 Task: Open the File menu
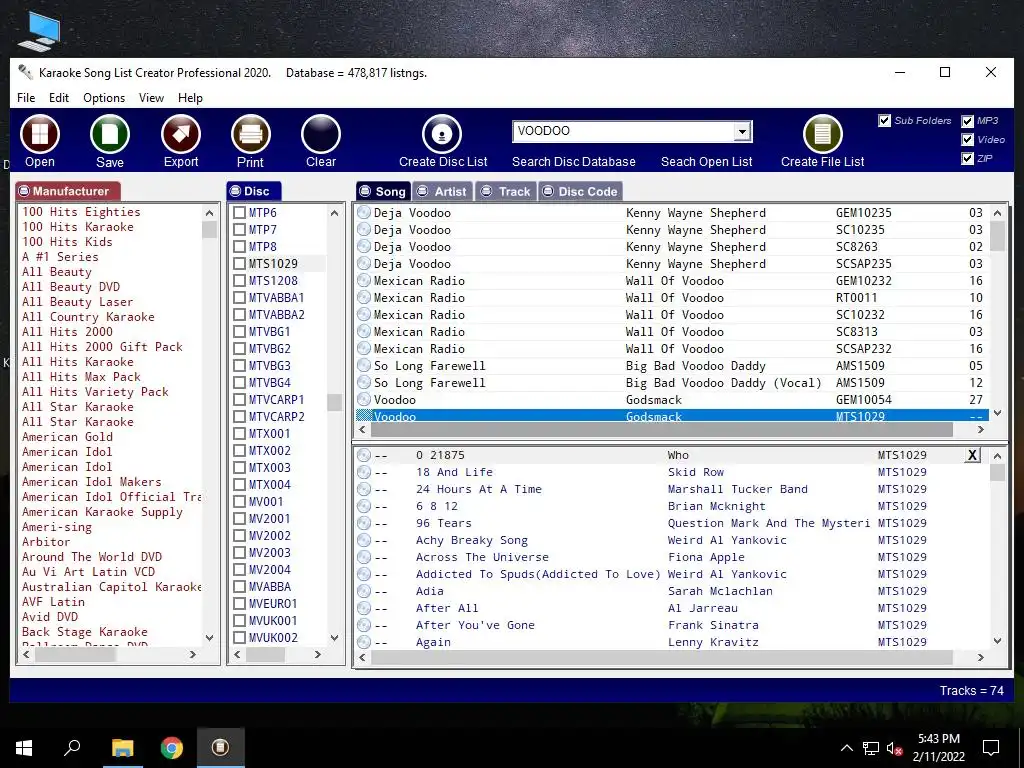(26, 98)
